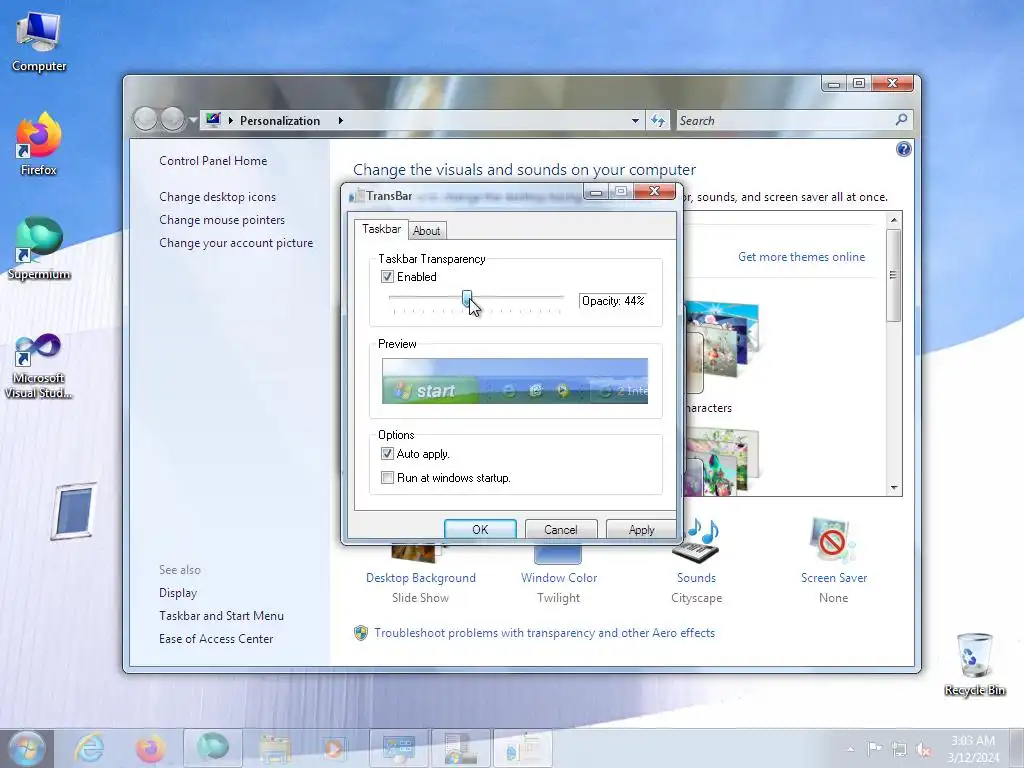Click the opacity slider thumb in TransBar
Image resolution: width=1024 pixels, height=768 pixels.
point(467,299)
